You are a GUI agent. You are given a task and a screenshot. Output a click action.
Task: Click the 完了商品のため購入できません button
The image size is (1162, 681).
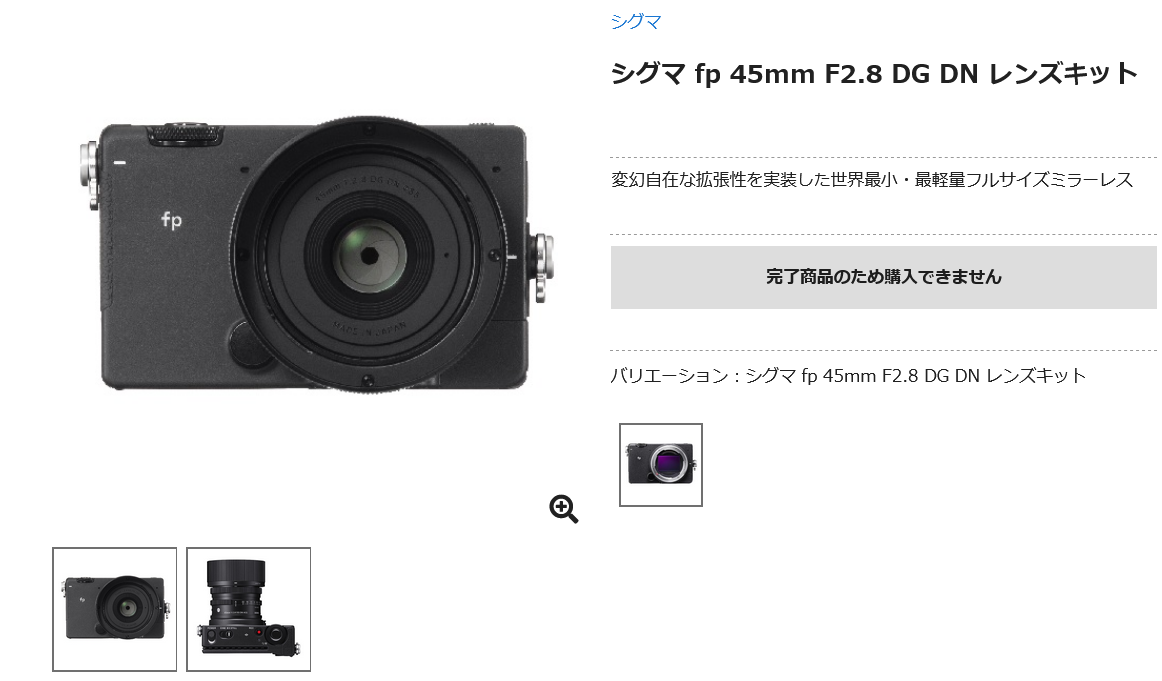[x=883, y=277]
